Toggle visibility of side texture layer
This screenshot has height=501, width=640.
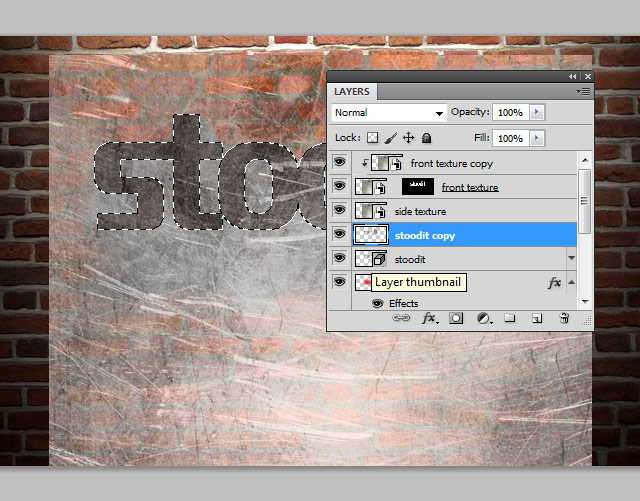tap(339, 211)
